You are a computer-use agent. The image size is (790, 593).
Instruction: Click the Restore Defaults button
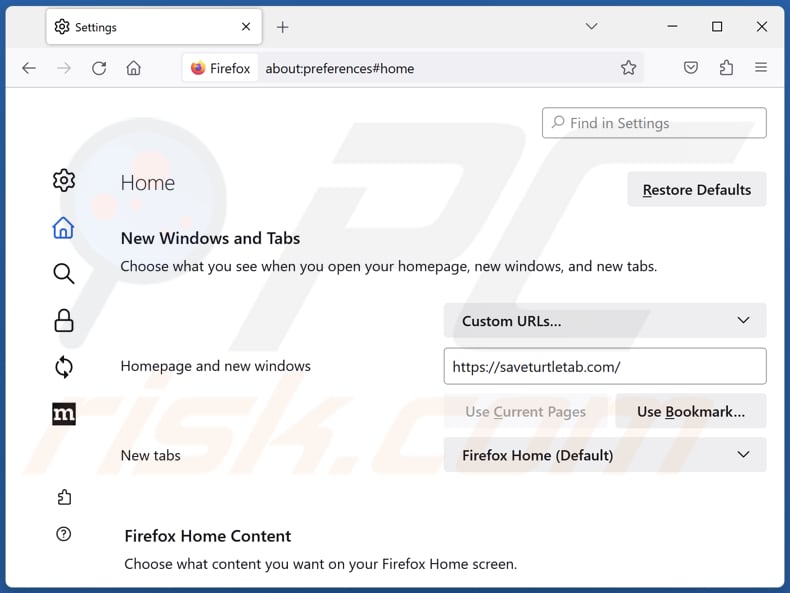coord(696,190)
